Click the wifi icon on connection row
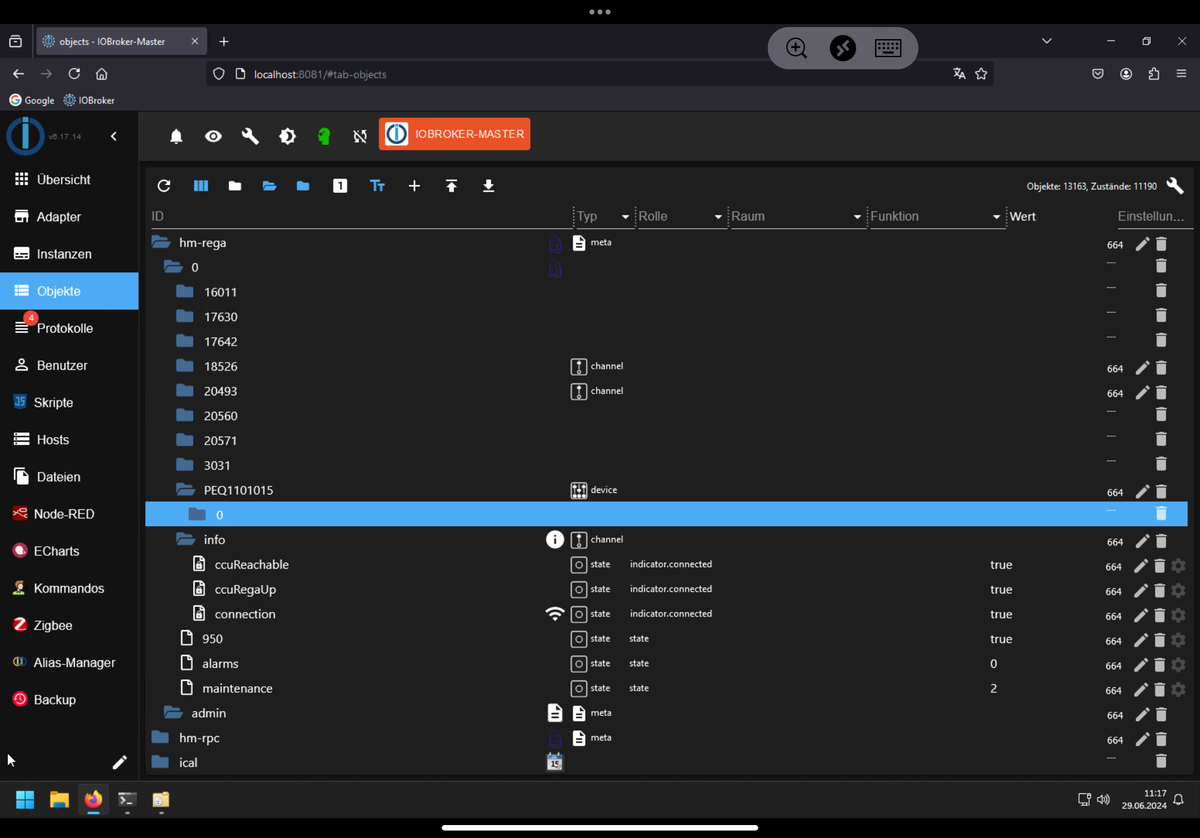1200x838 pixels. coord(555,614)
